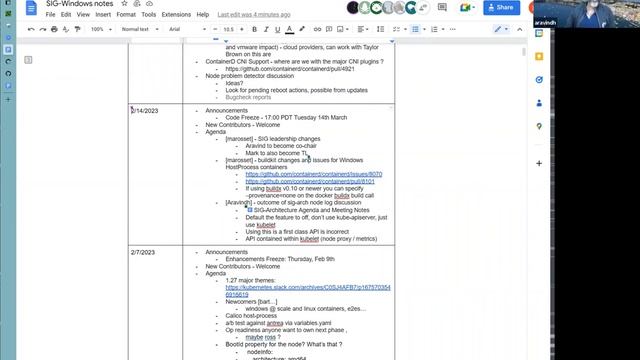The width and height of the screenshot is (640, 360).
Task: Open containerd issues 8070 link
Action: pyautogui.click(x=314, y=174)
